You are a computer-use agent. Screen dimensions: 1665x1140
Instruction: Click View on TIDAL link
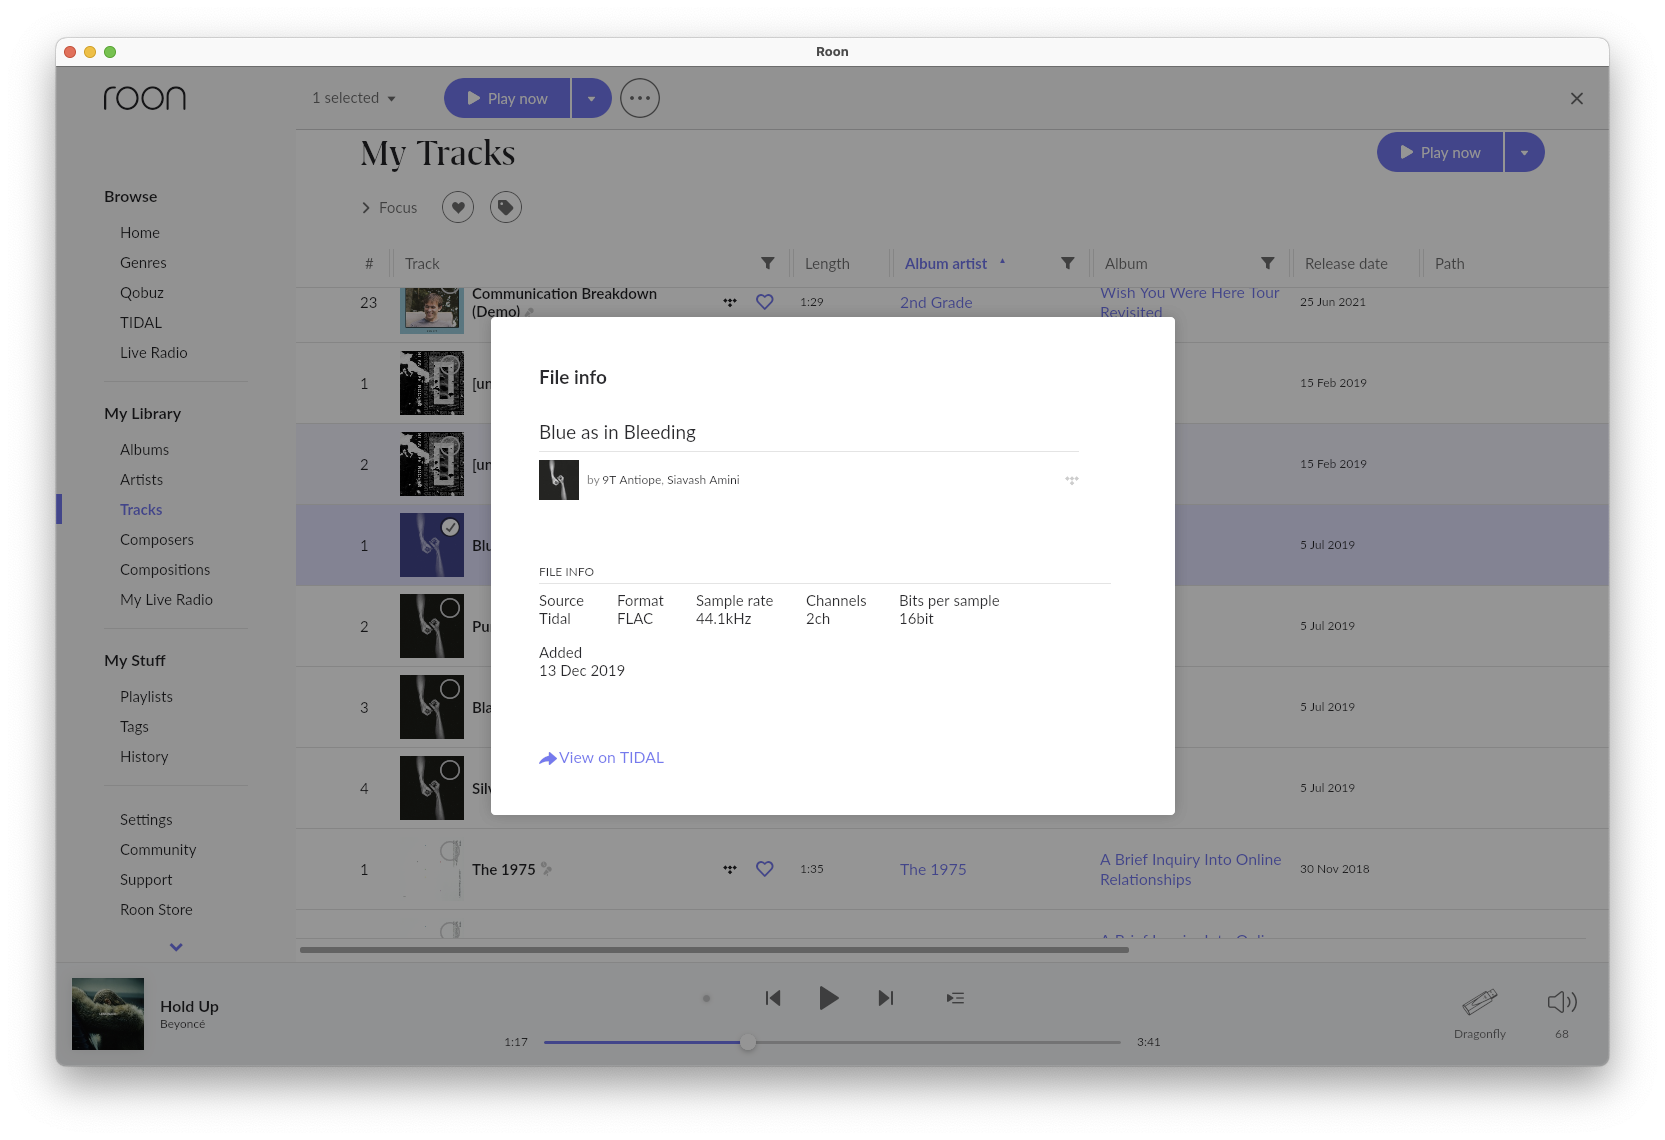602,758
